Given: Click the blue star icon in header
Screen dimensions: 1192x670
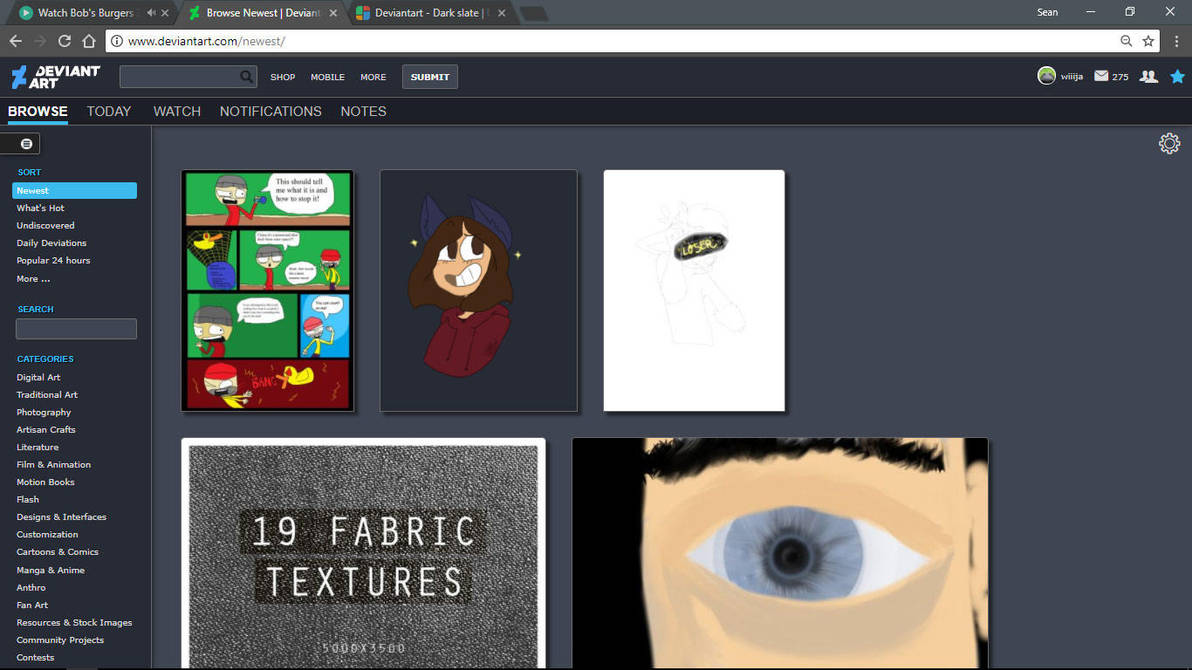Looking at the screenshot, I should (1177, 76).
